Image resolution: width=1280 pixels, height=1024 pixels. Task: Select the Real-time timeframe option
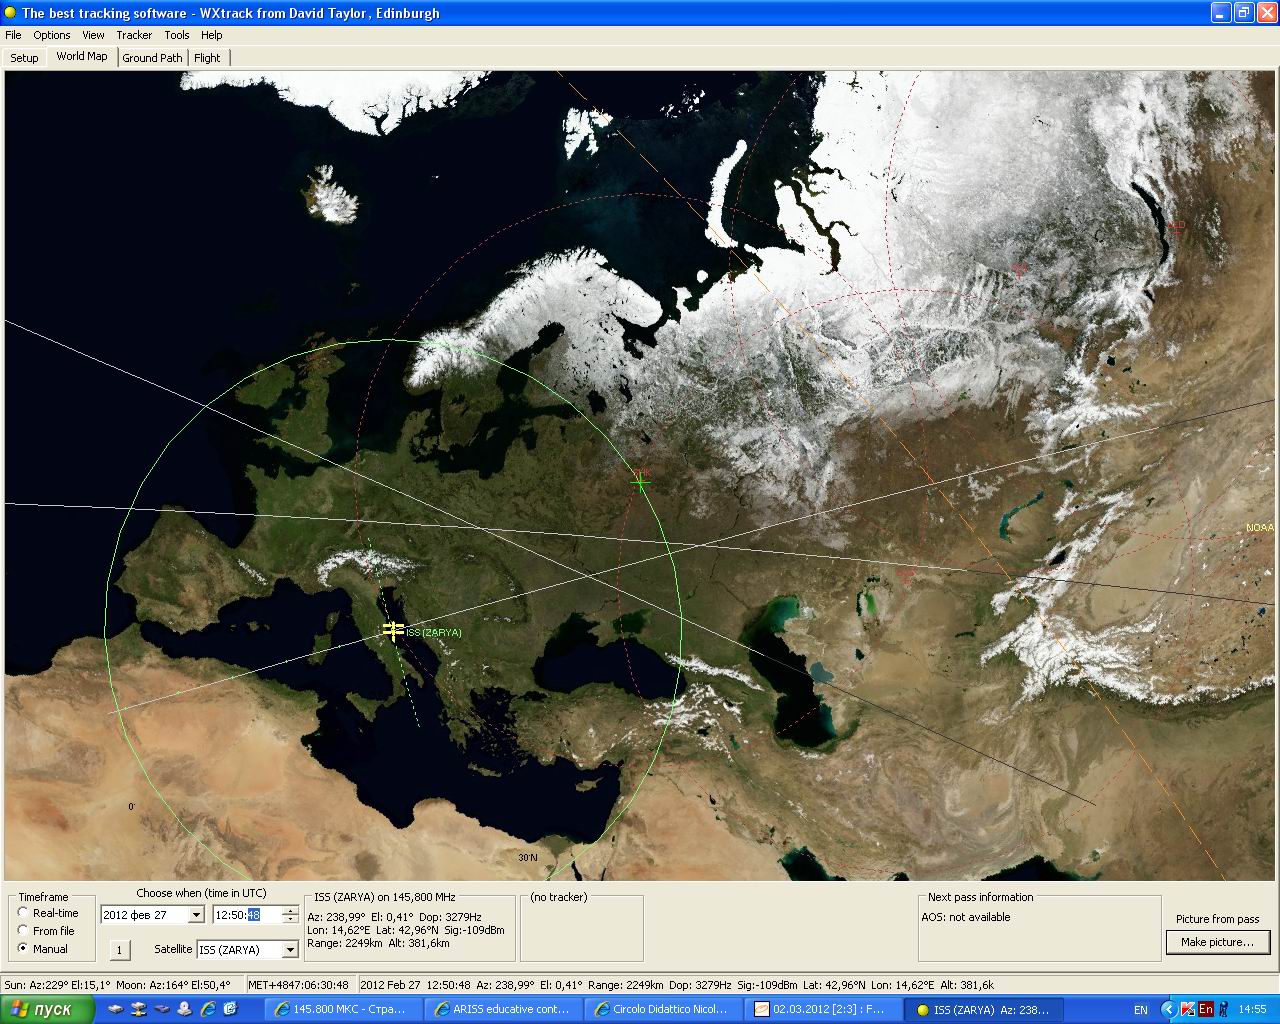(23, 913)
